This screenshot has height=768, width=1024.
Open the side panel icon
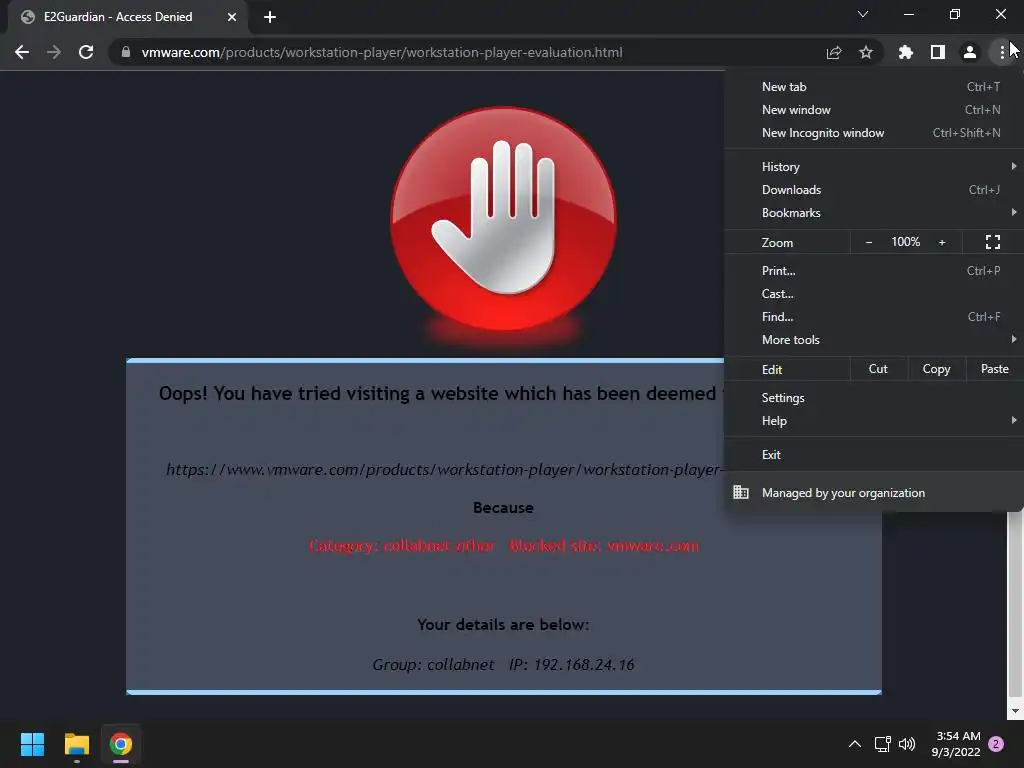click(938, 52)
